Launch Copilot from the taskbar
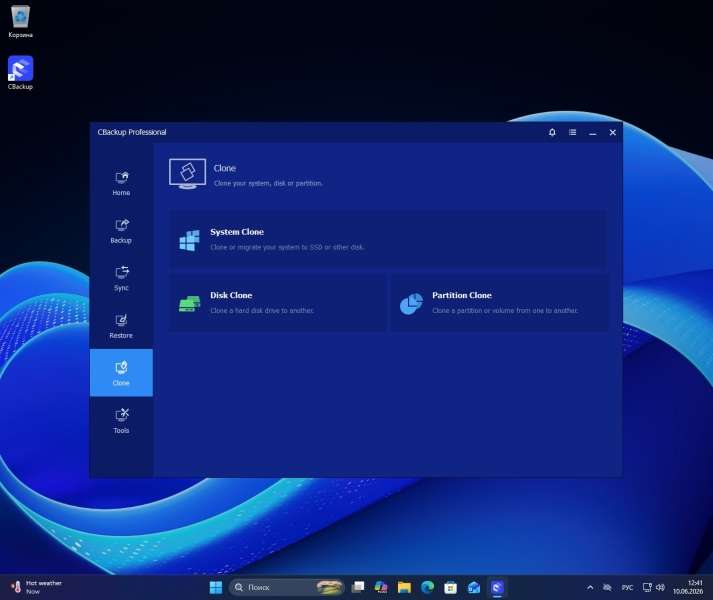 (x=381, y=587)
